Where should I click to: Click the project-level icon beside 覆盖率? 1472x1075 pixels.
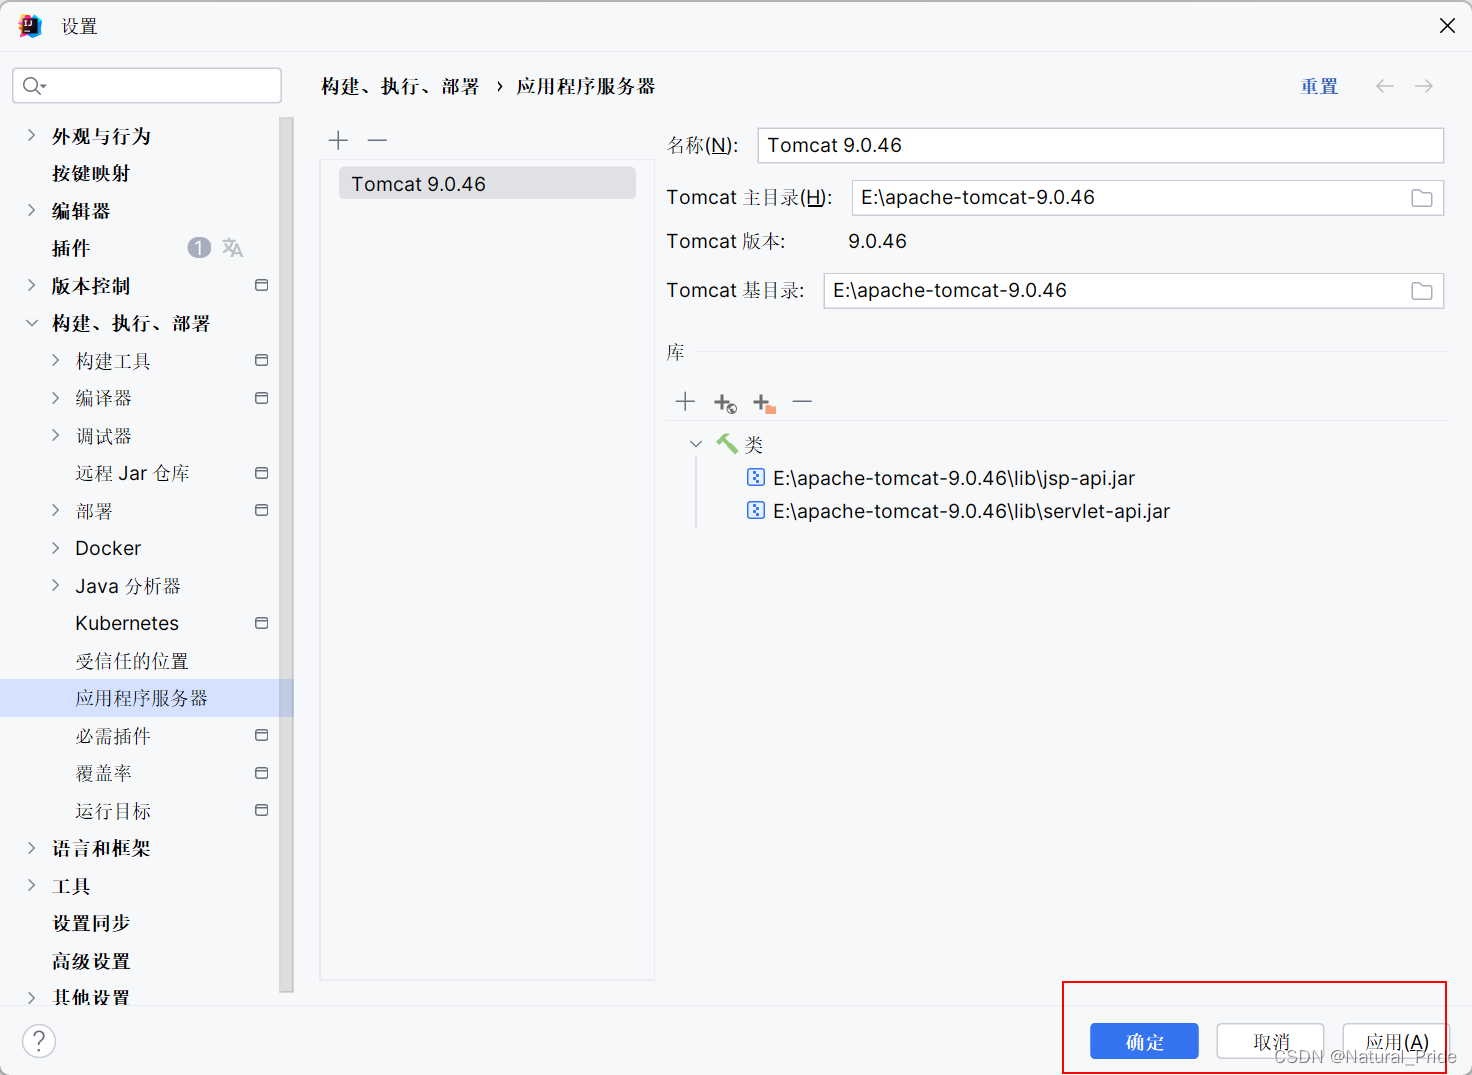pos(262,773)
